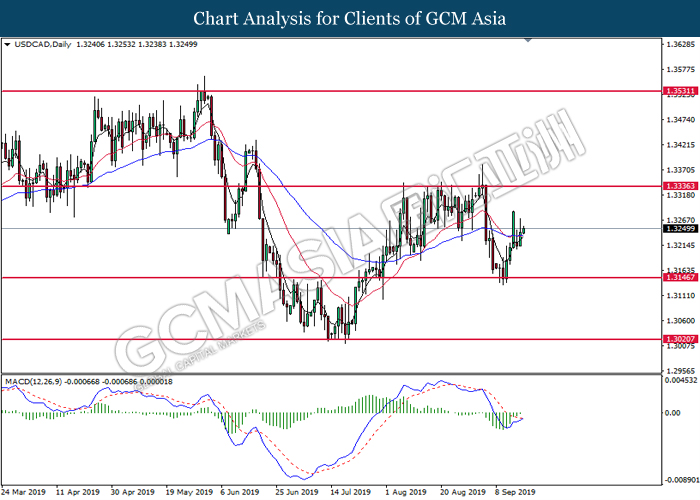The image size is (700, 500).
Task: Click the 1.36285 price axis value
Action: point(680,45)
